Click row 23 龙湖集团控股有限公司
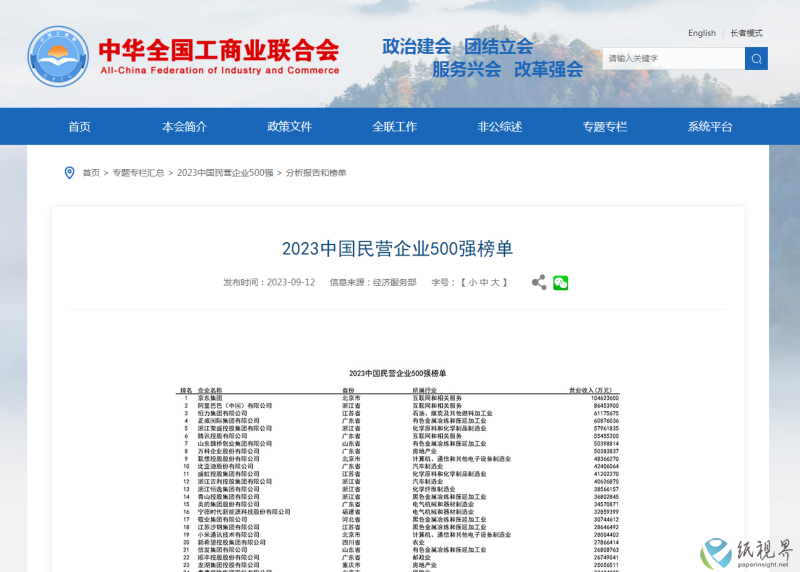The width and height of the screenshot is (800, 572). [229, 565]
